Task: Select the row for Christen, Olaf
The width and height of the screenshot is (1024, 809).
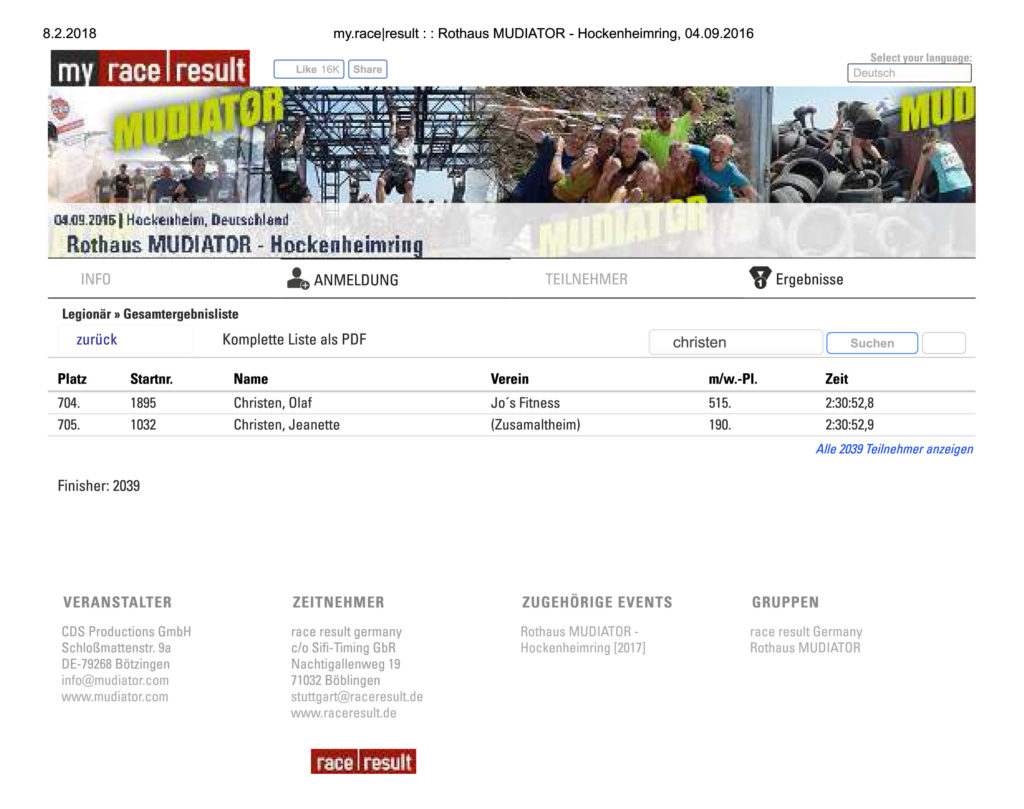Action: (511, 403)
